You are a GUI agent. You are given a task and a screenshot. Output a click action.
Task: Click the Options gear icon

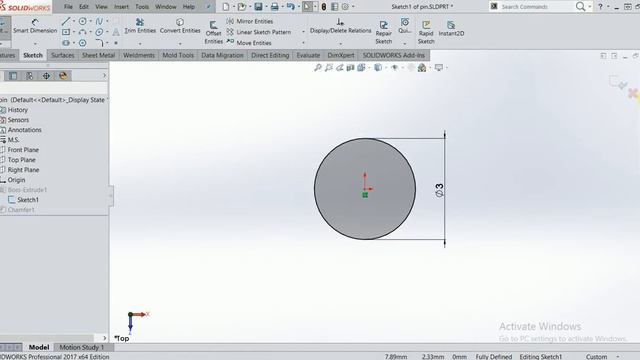pos(345,7)
